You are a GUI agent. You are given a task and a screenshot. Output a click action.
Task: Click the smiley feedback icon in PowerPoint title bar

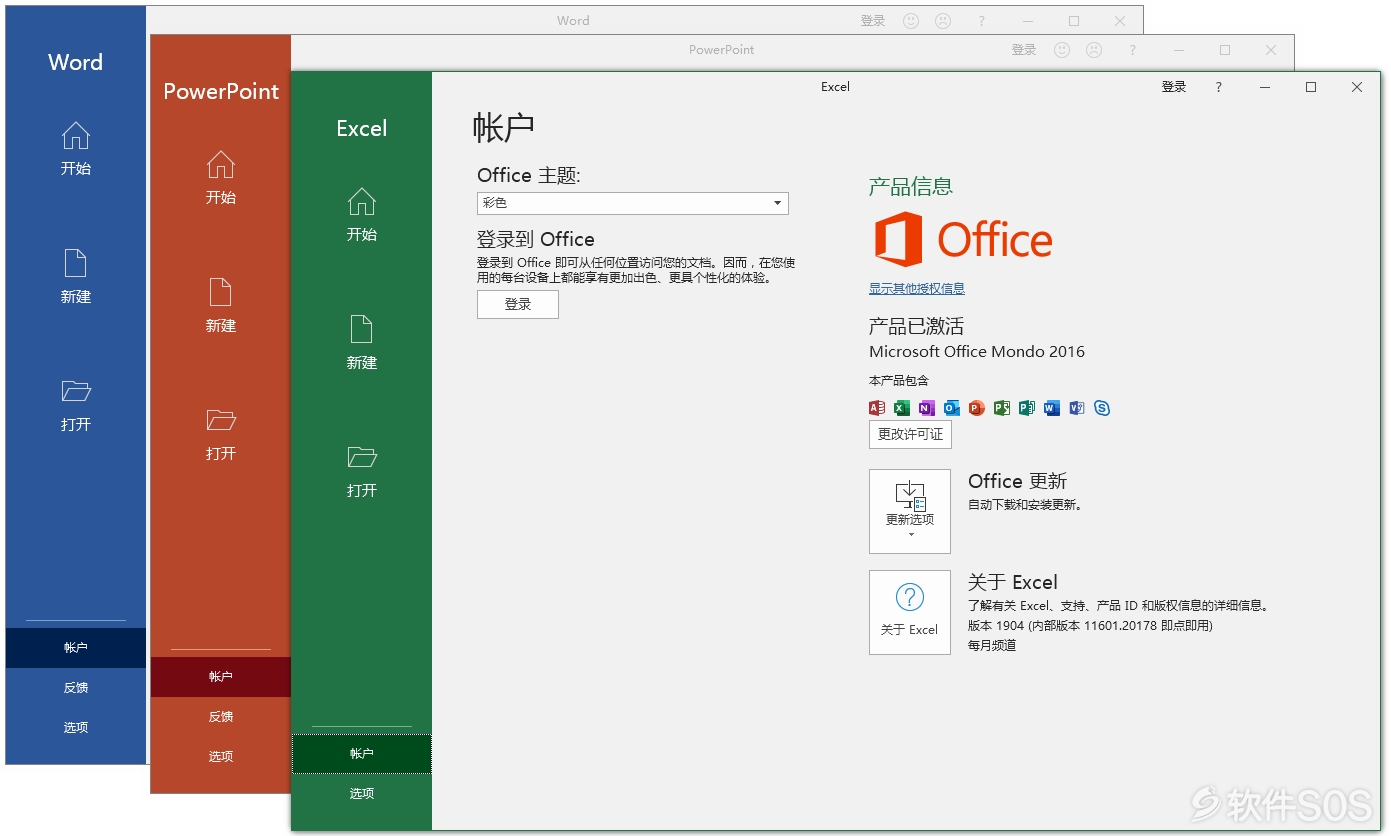click(x=1062, y=50)
